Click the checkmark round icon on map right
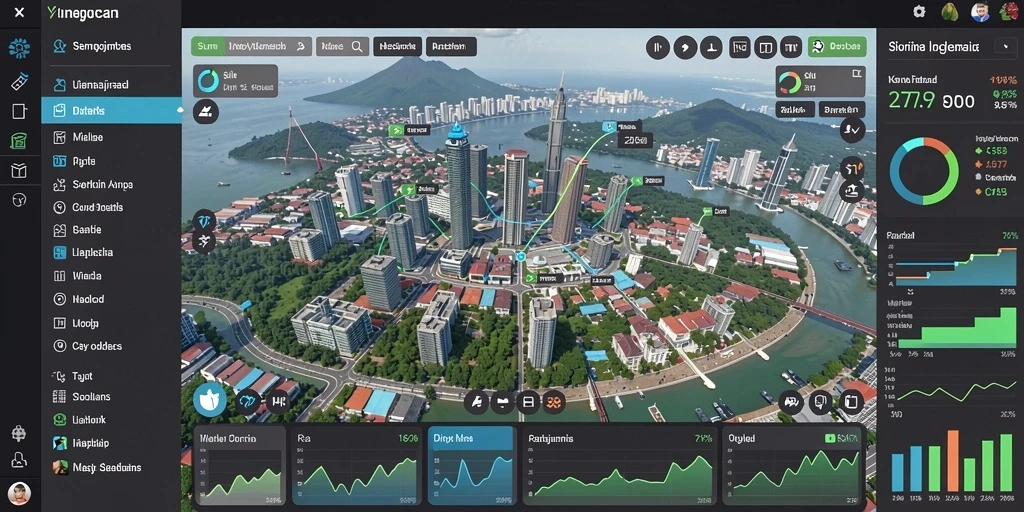 tap(852, 130)
